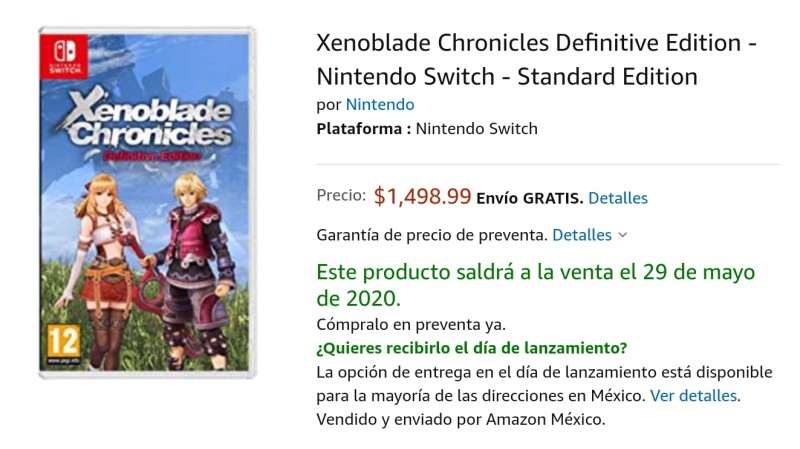This screenshot has width=800, height=449.
Task: Open Detalles link for garantía de preventa
Action: pos(582,235)
